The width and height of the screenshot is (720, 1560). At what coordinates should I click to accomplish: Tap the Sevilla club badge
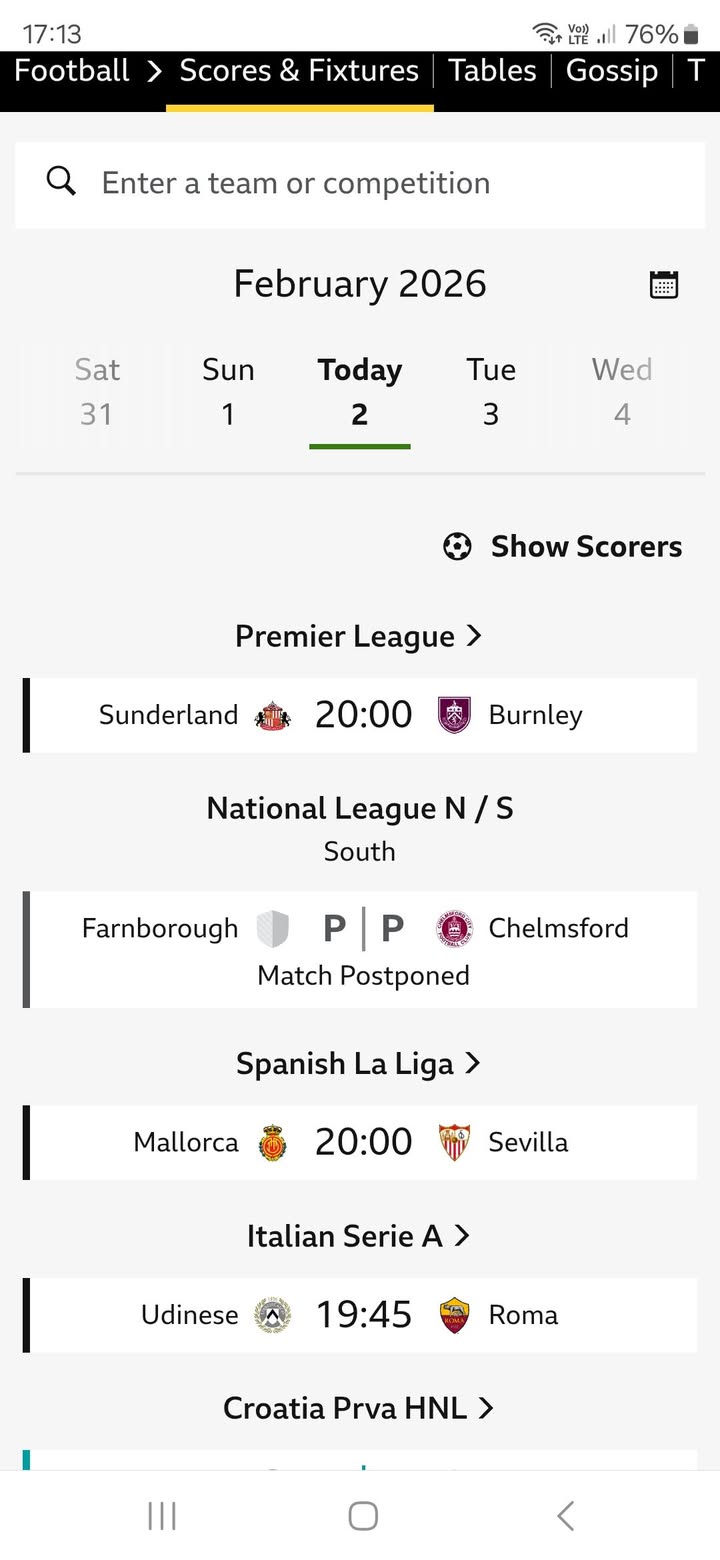point(455,1142)
